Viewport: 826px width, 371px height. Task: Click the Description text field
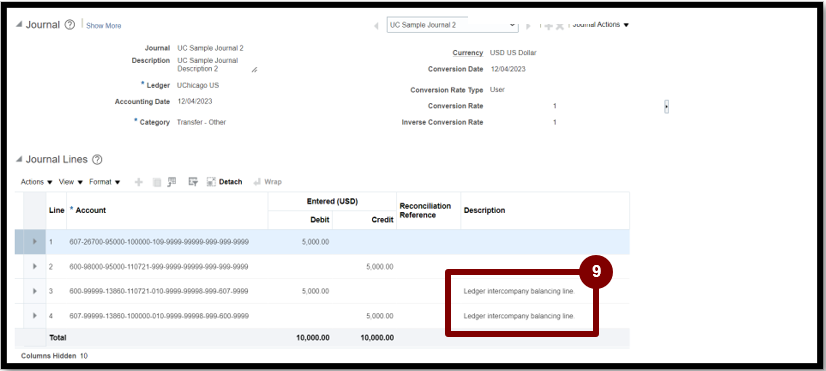pyautogui.click(x=216, y=65)
